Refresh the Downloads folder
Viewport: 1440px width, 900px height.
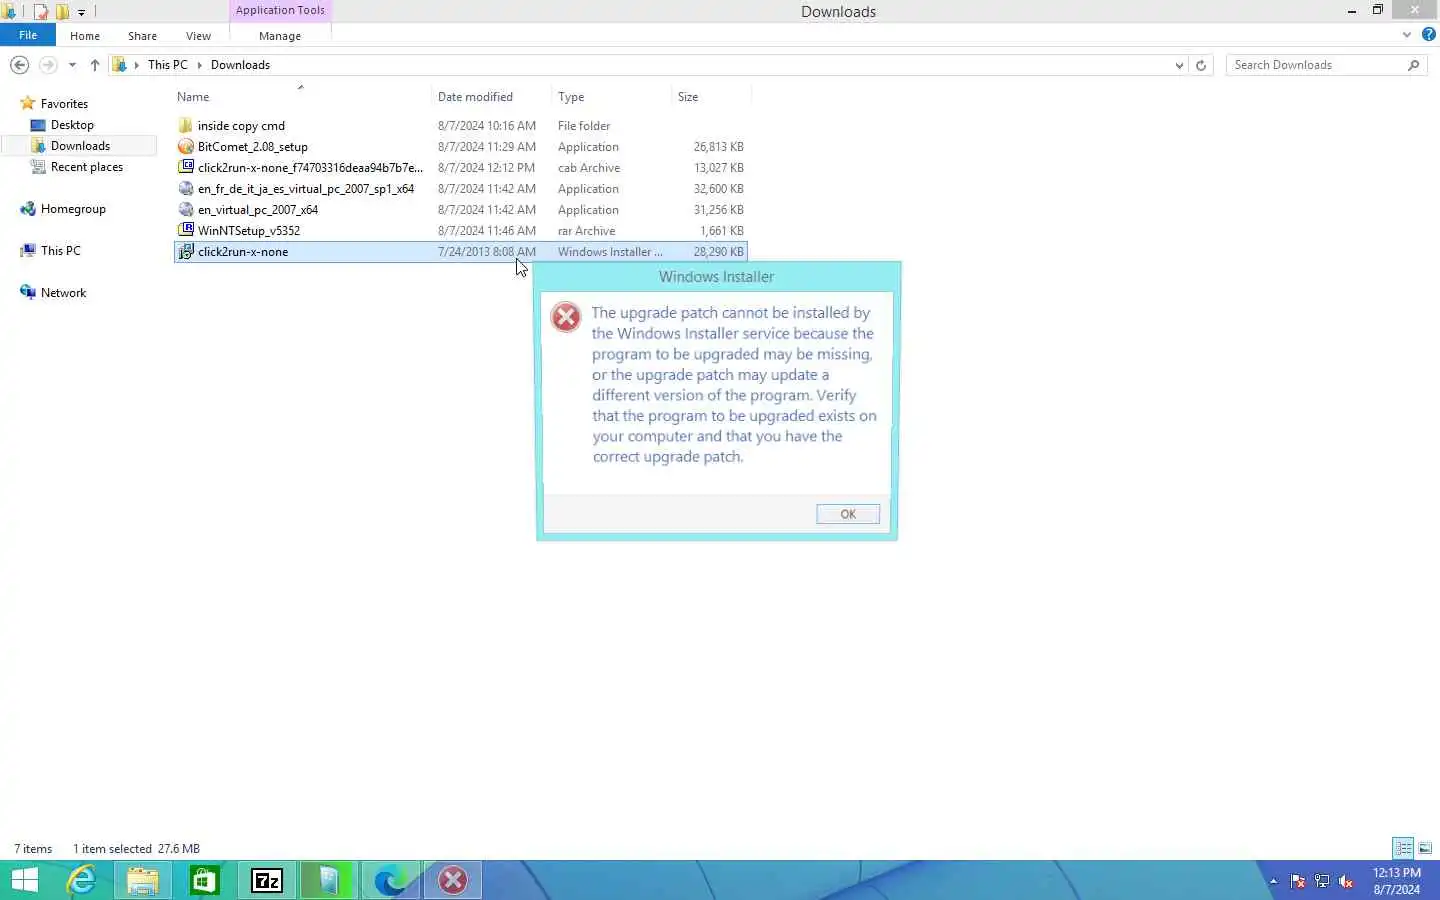click(1201, 65)
